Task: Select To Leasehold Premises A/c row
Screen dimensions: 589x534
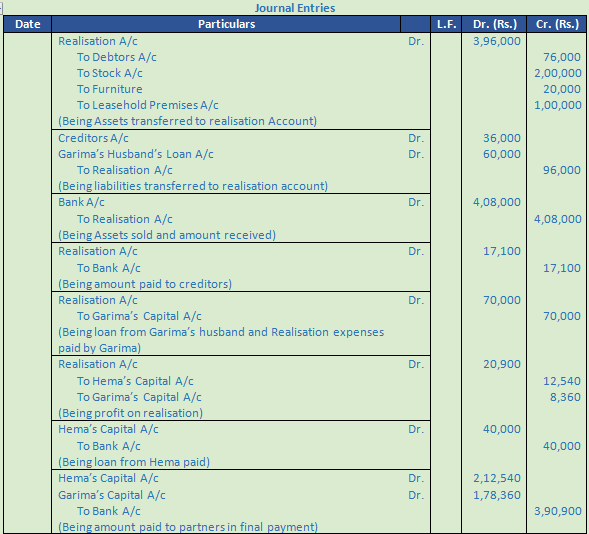Action: pos(148,105)
